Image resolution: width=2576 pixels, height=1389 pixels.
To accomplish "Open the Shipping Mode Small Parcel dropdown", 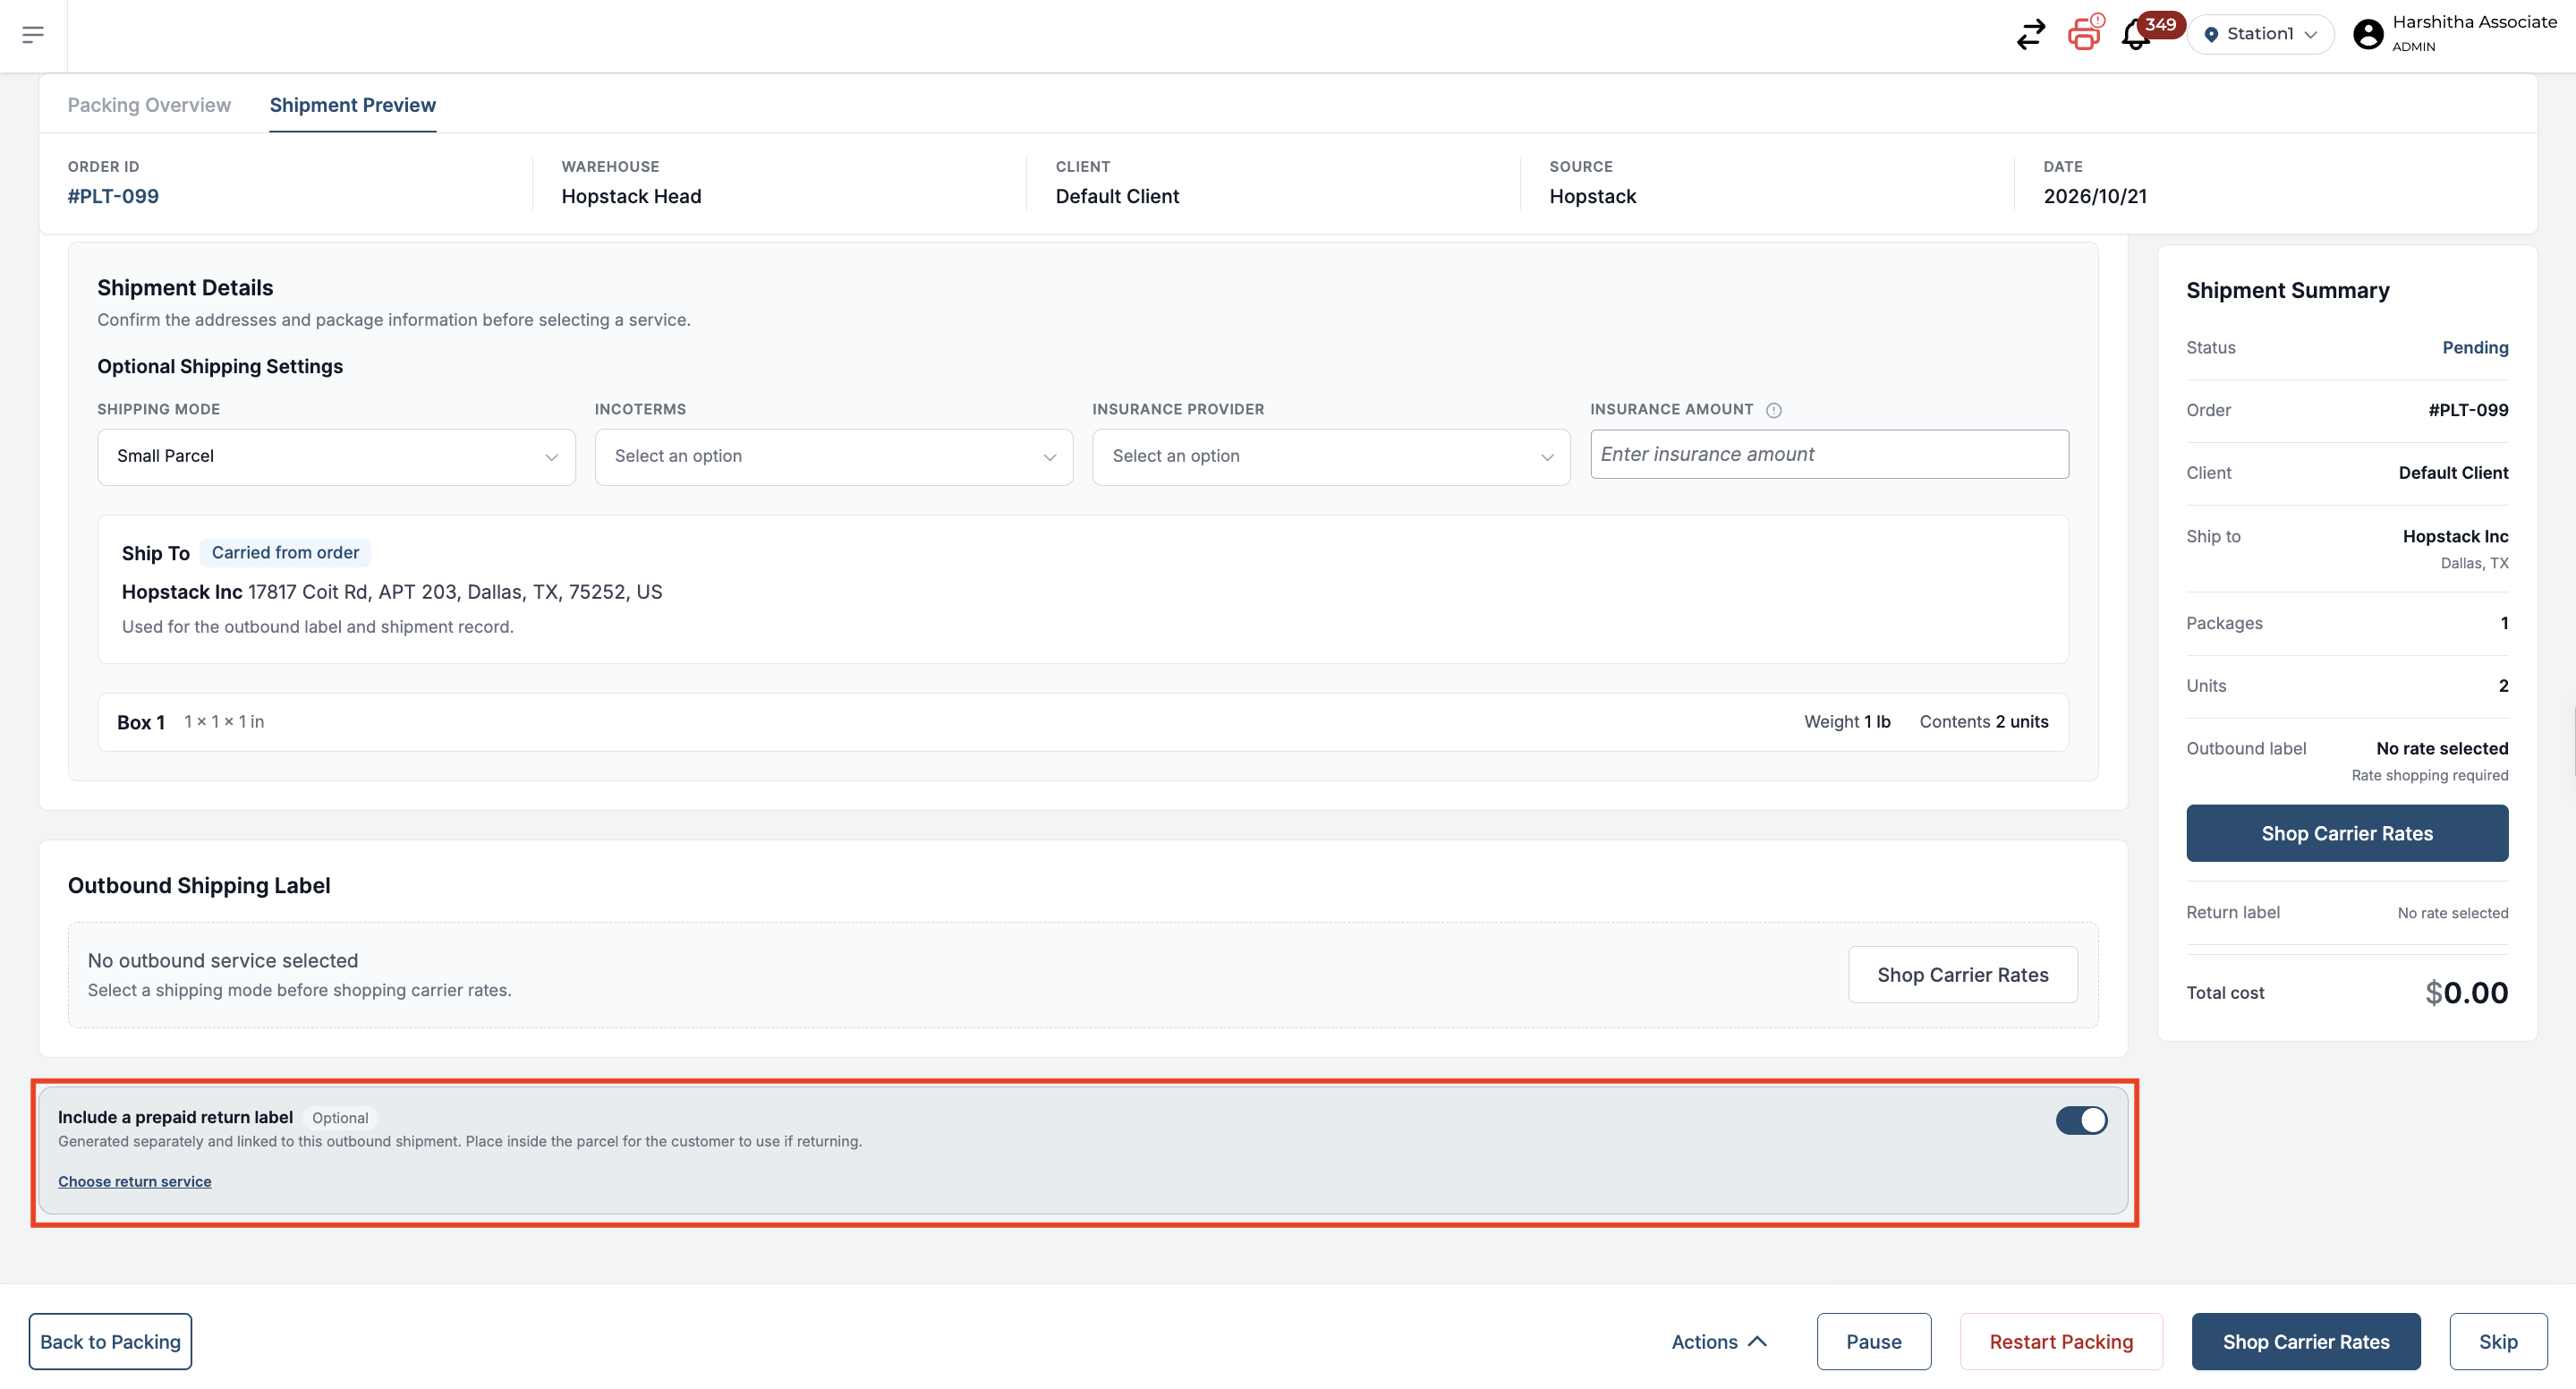I will (336, 457).
